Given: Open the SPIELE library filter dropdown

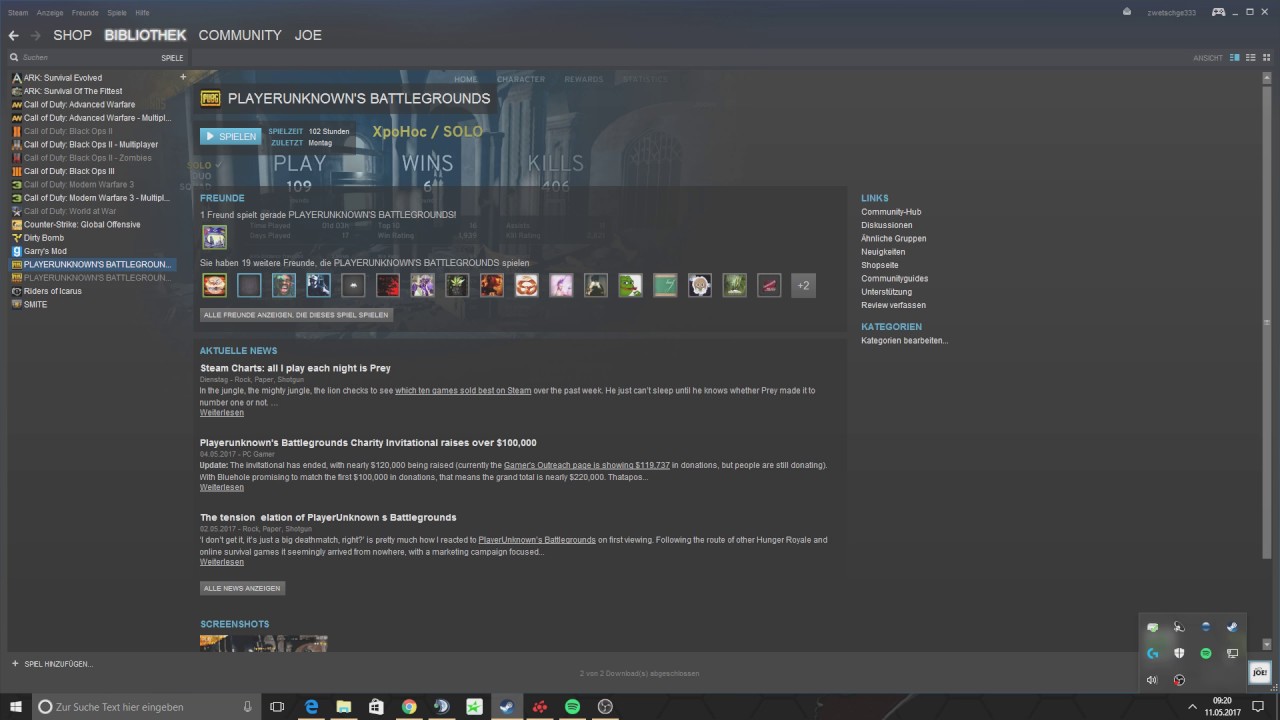Looking at the screenshot, I should 172,58.
